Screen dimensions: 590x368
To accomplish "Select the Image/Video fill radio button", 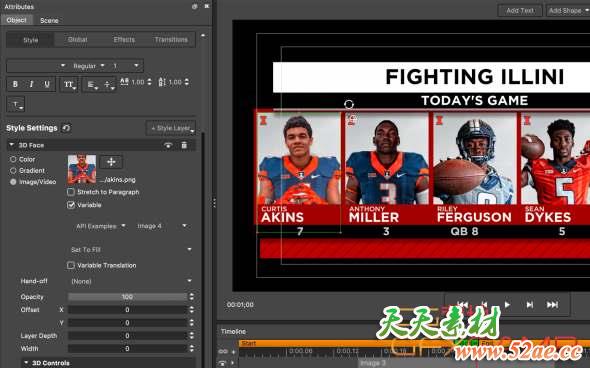I will pyautogui.click(x=13, y=182).
